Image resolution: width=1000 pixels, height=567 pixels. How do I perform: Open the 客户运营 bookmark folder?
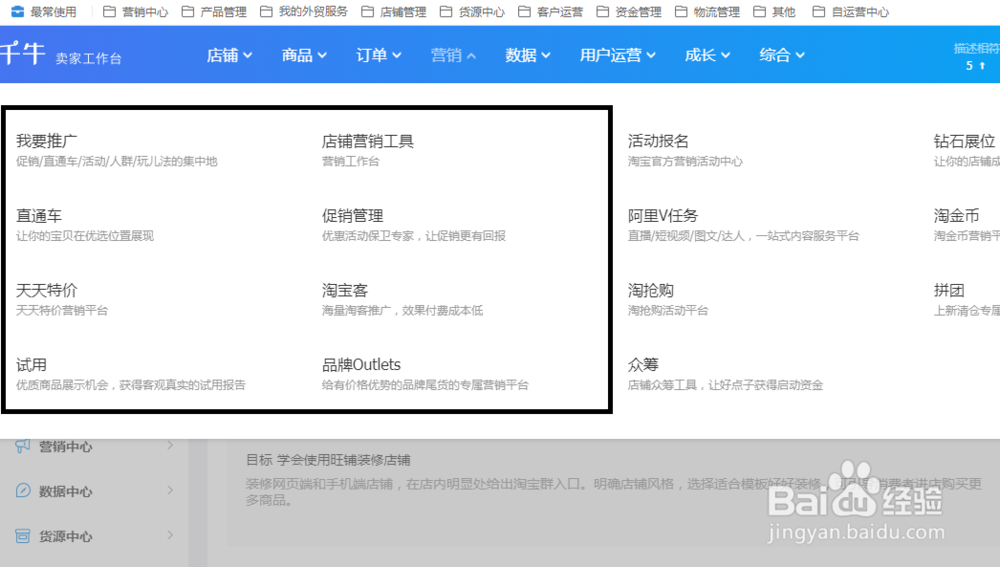coord(550,11)
